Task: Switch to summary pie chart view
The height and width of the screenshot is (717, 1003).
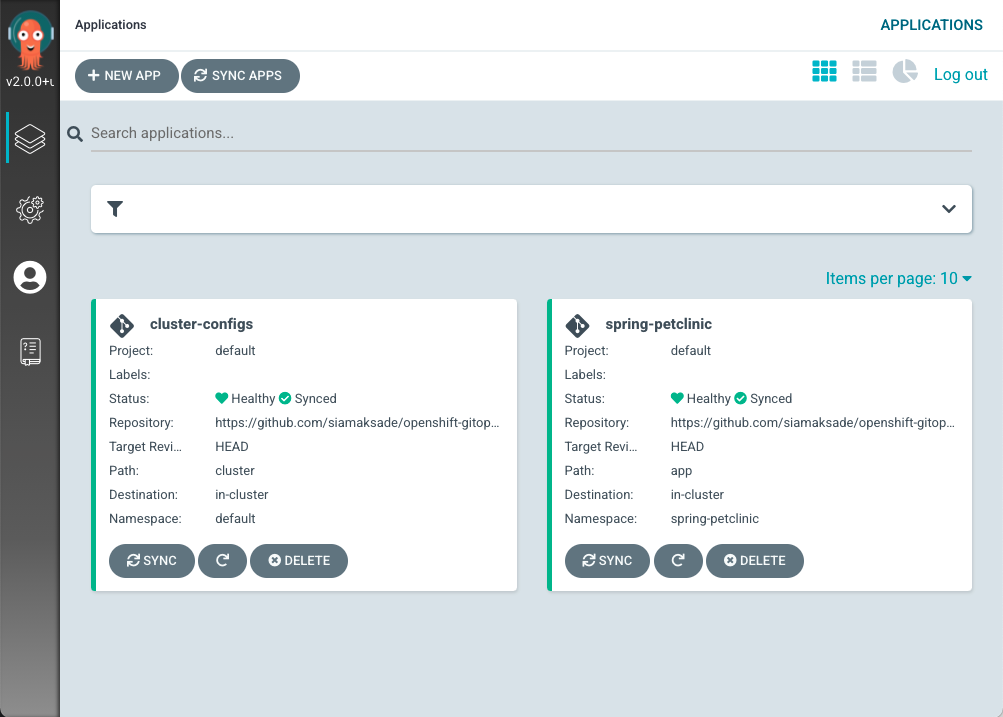Action: [x=905, y=71]
